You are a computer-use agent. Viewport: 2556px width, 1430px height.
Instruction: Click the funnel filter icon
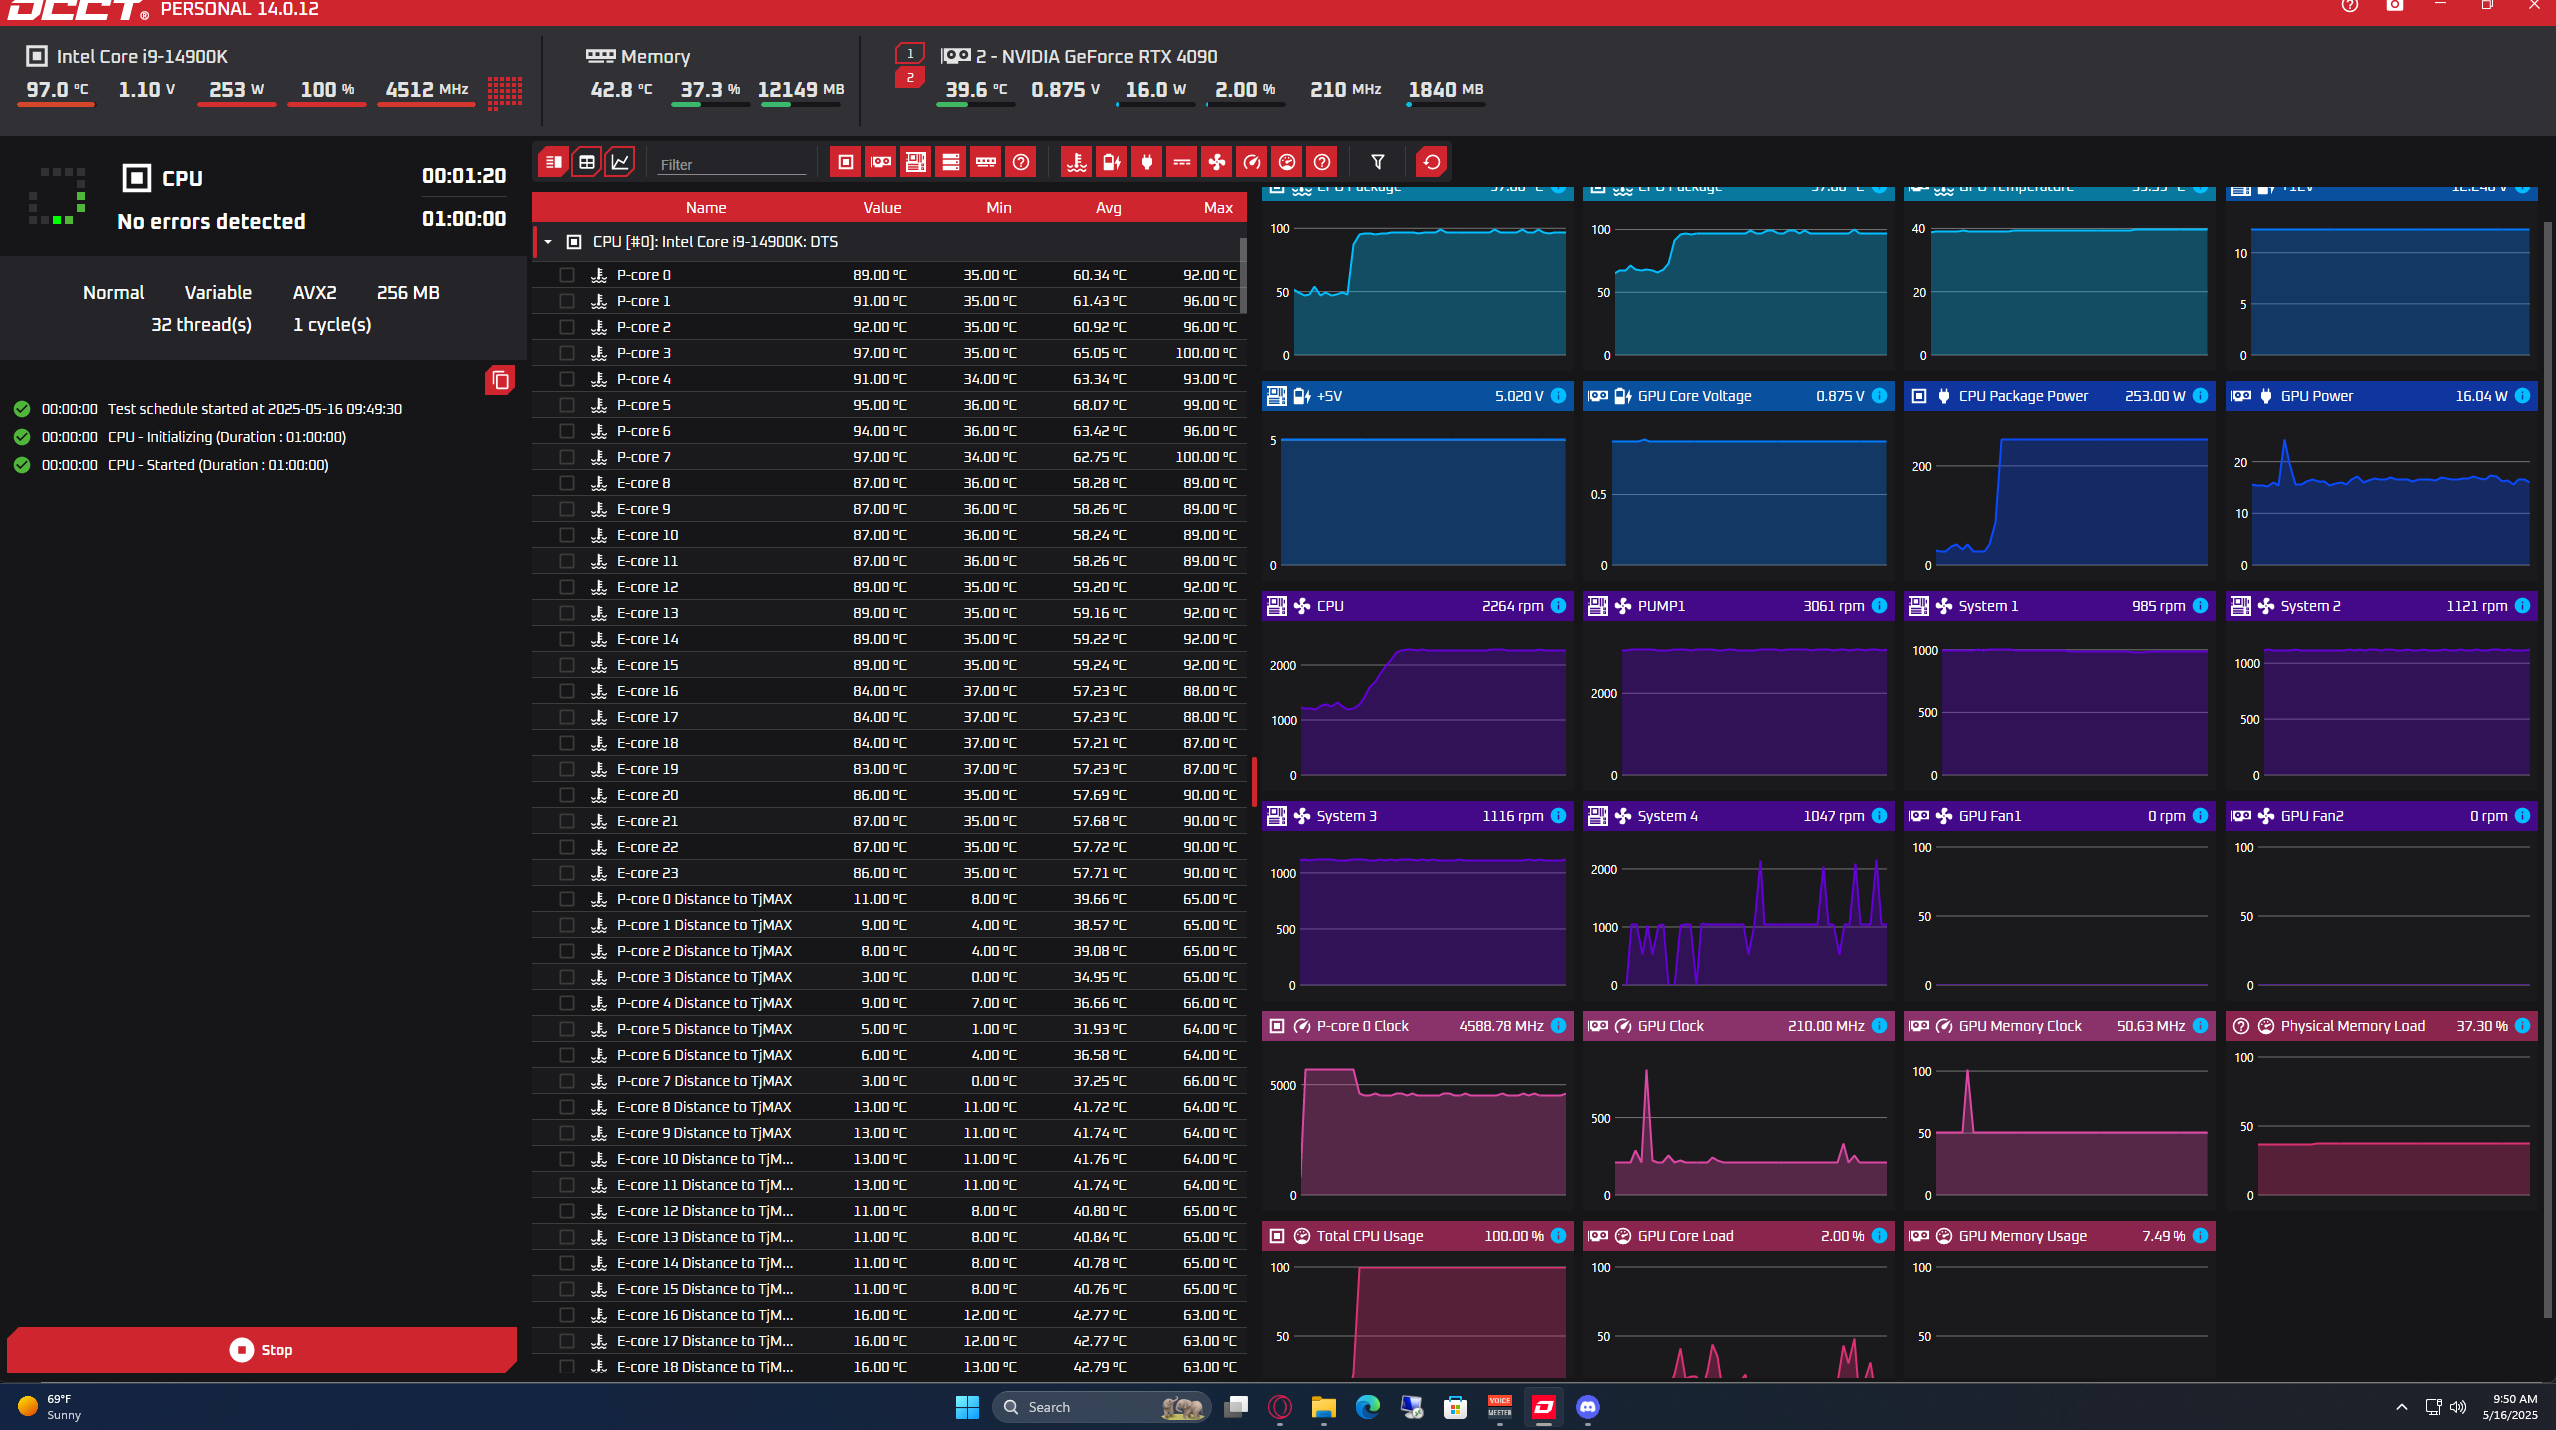coord(1378,162)
